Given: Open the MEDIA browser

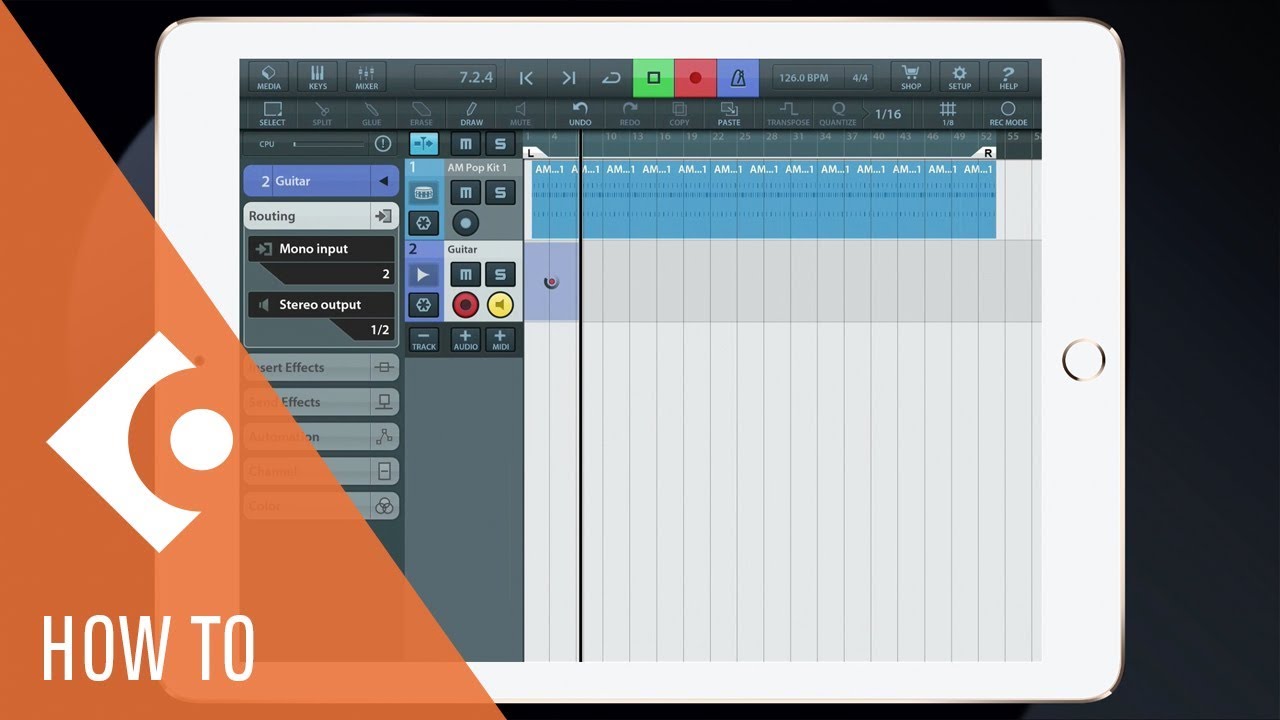Looking at the screenshot, I should (x=268, y=78).
